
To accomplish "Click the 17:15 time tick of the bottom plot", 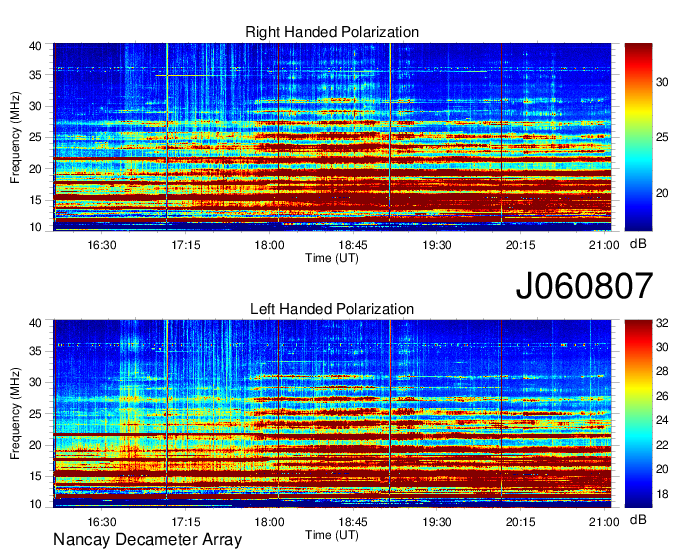I will [x=186, y=522].
